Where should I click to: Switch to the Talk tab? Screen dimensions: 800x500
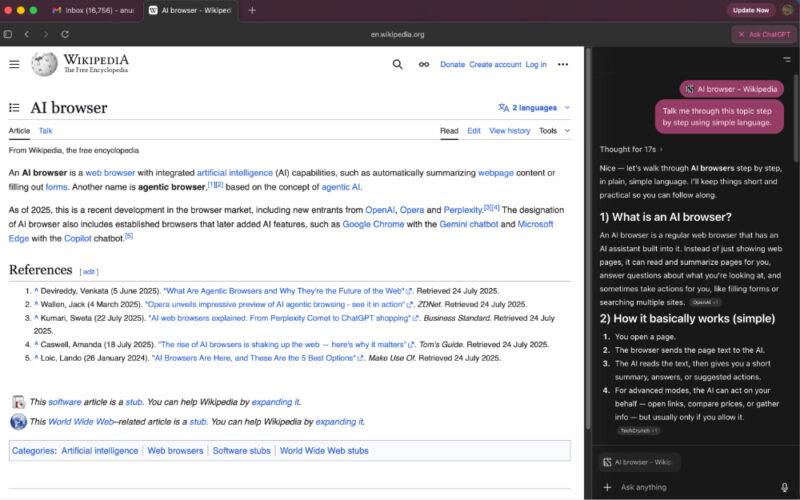click(x=45, y=131)
